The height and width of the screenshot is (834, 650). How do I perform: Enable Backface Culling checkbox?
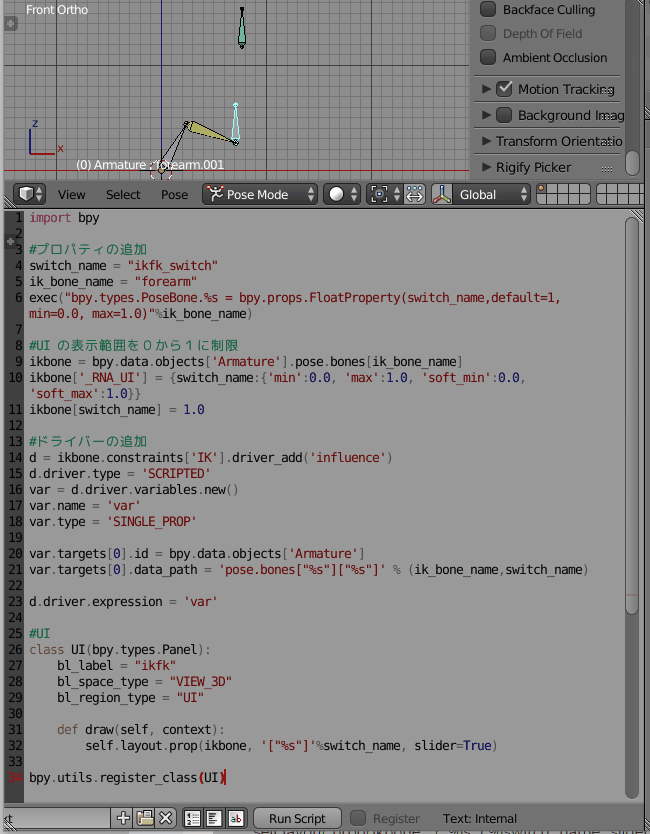click(488, 9)
